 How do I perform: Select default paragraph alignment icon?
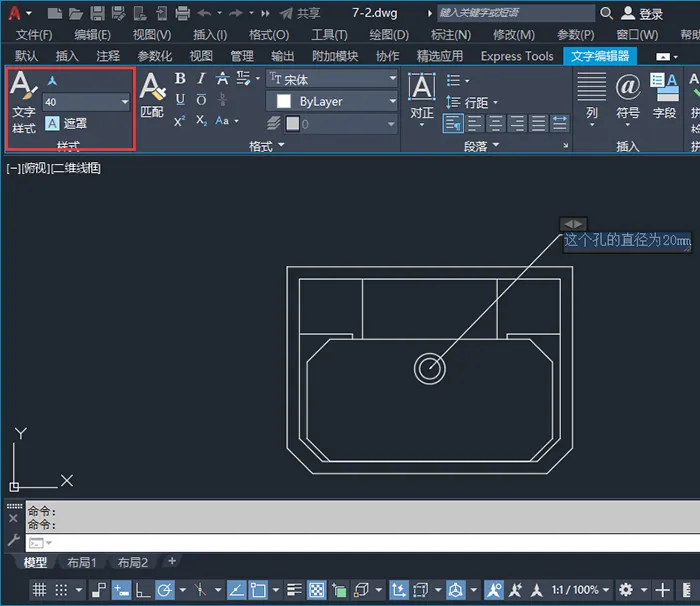[453, 123]
